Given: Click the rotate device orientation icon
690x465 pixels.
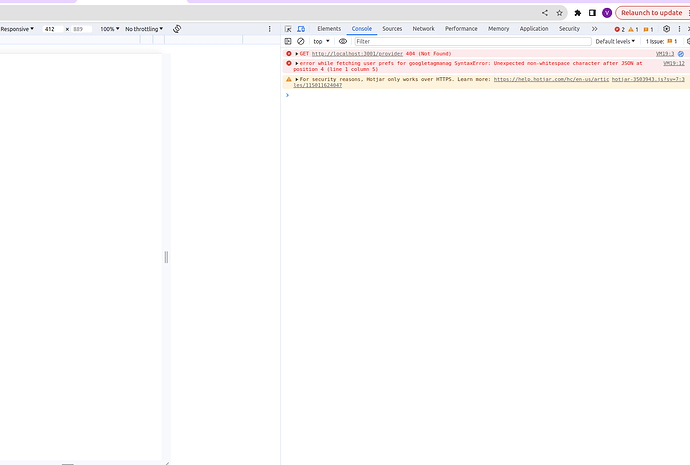Looking at the screenshot, I should [x=177, y=29].
